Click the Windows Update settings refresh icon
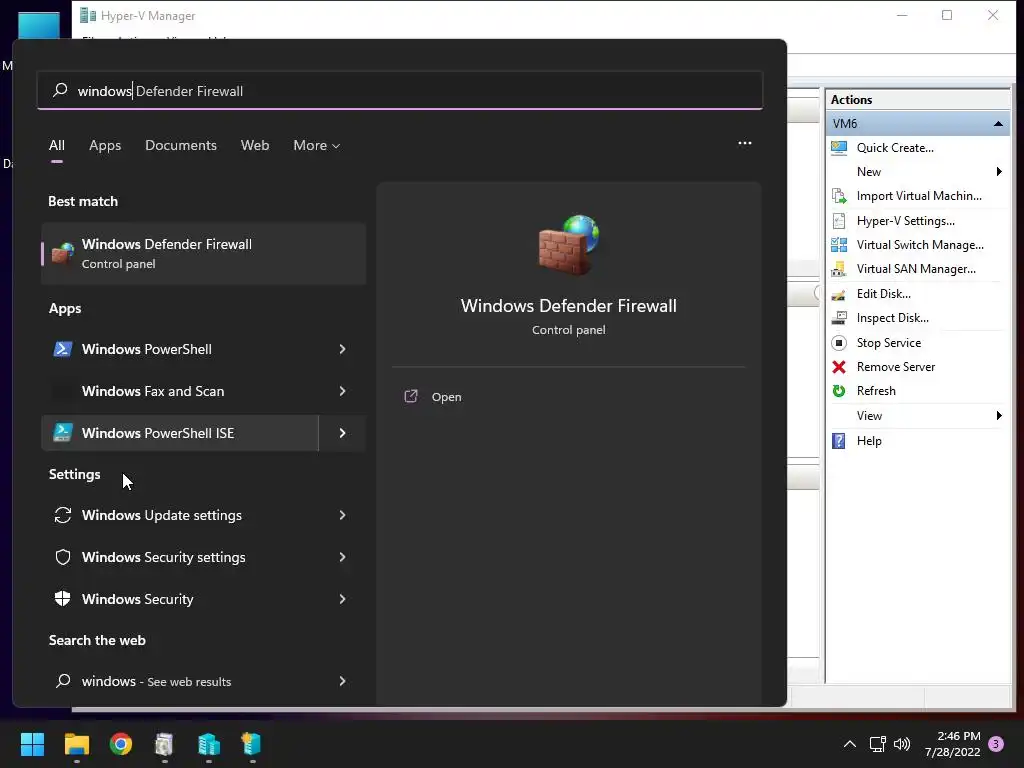Screen dimensions: 1024x768 (x=63, y=515)
